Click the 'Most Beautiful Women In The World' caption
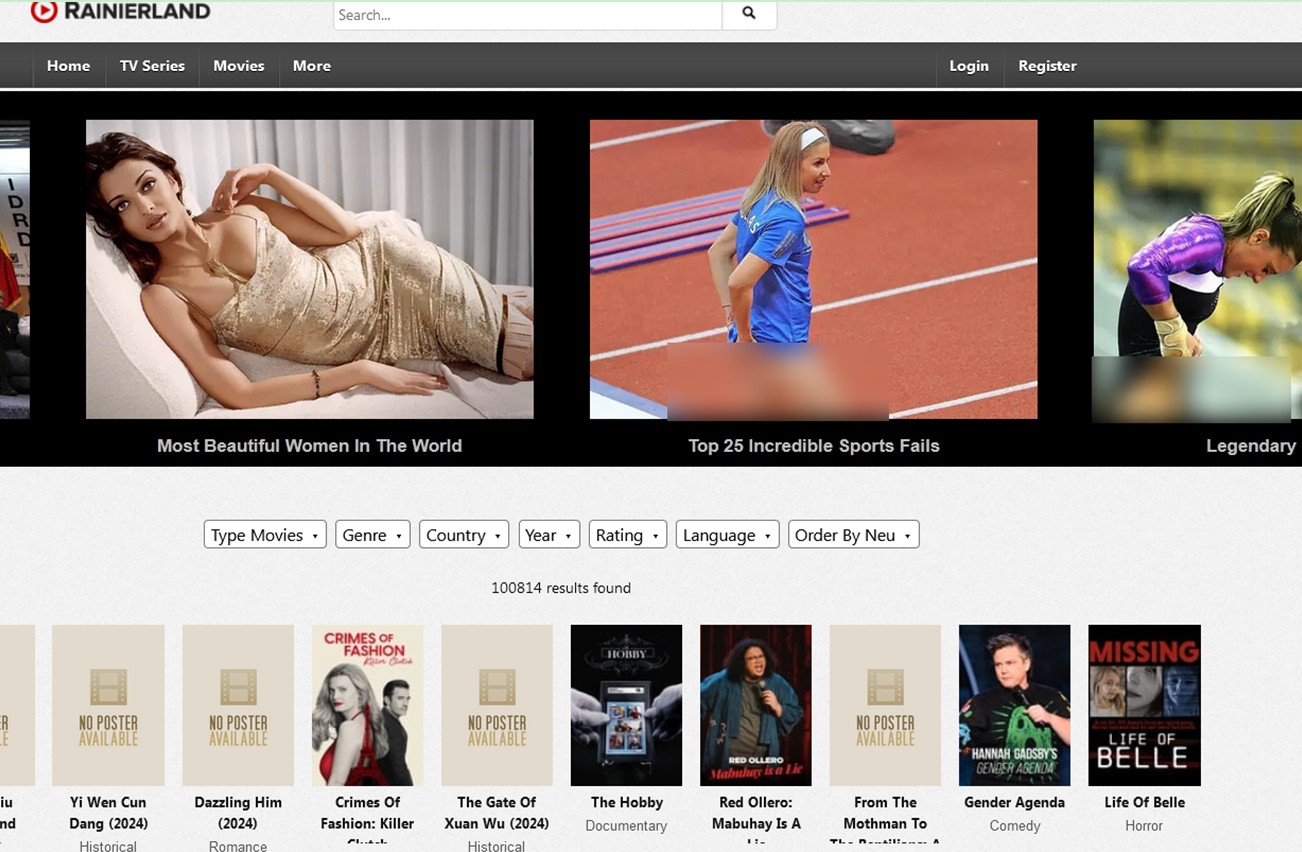1302x852 pixels. (x=309, y=446)
